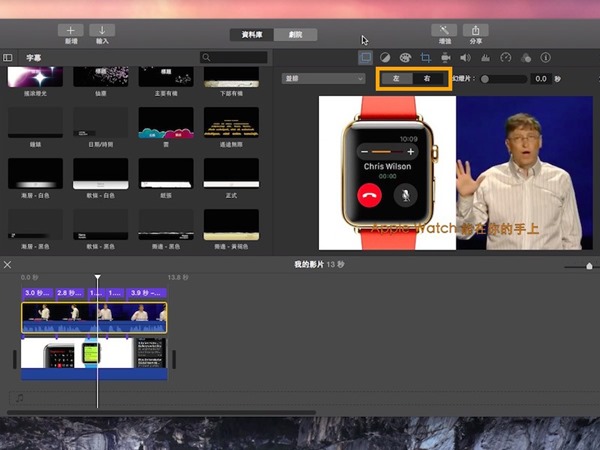Open the speed gauge icon

pos(505,58)
